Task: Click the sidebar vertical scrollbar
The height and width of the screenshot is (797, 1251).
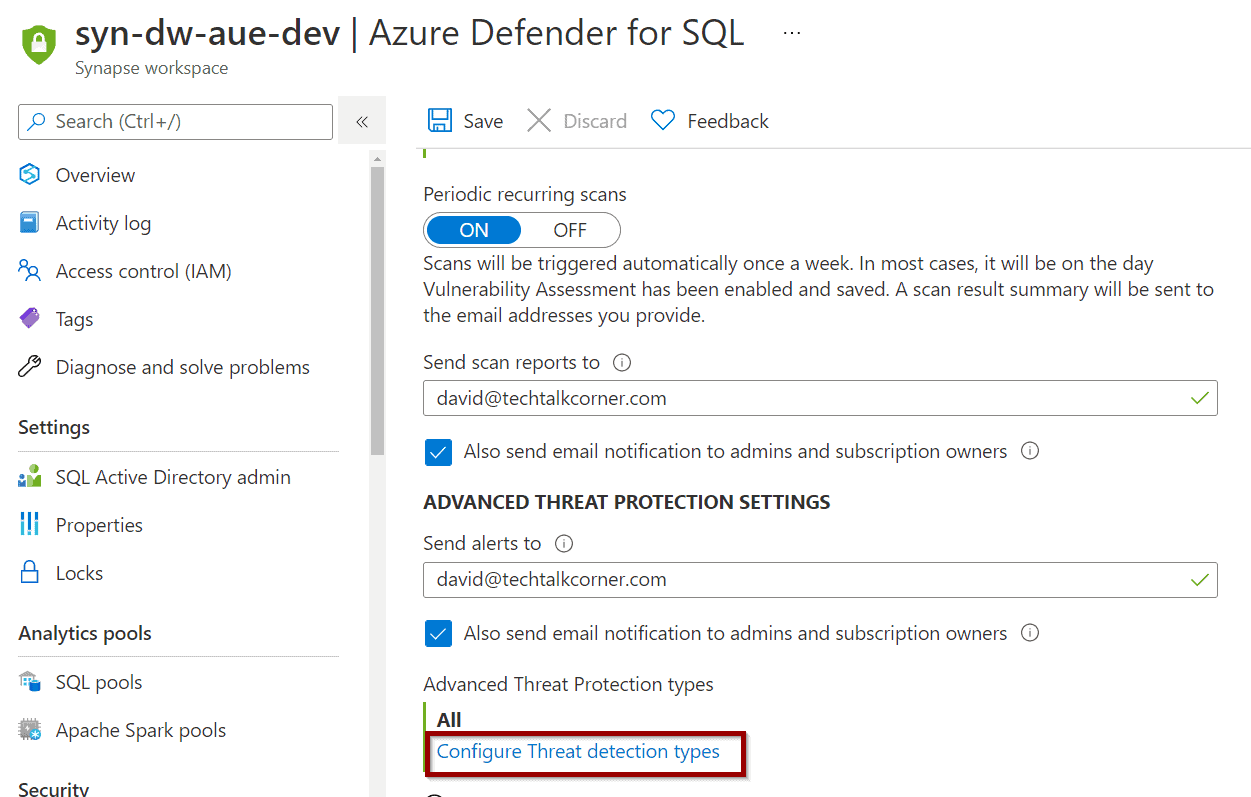Action: tap(377, 310)
